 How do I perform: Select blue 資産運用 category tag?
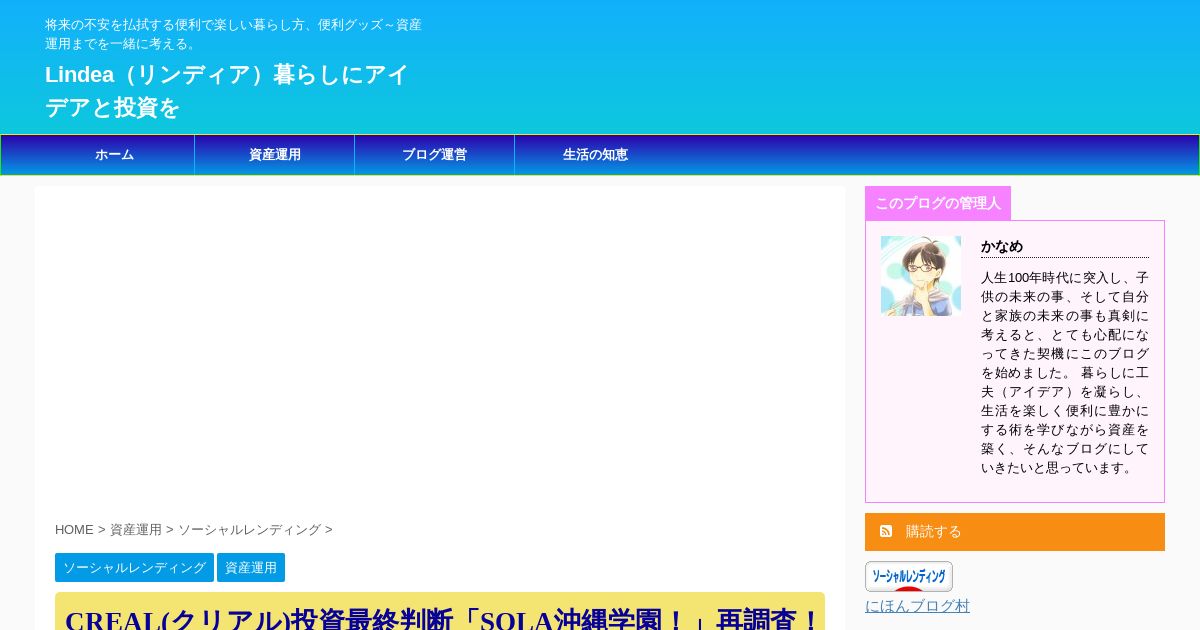tap(251, 567)
